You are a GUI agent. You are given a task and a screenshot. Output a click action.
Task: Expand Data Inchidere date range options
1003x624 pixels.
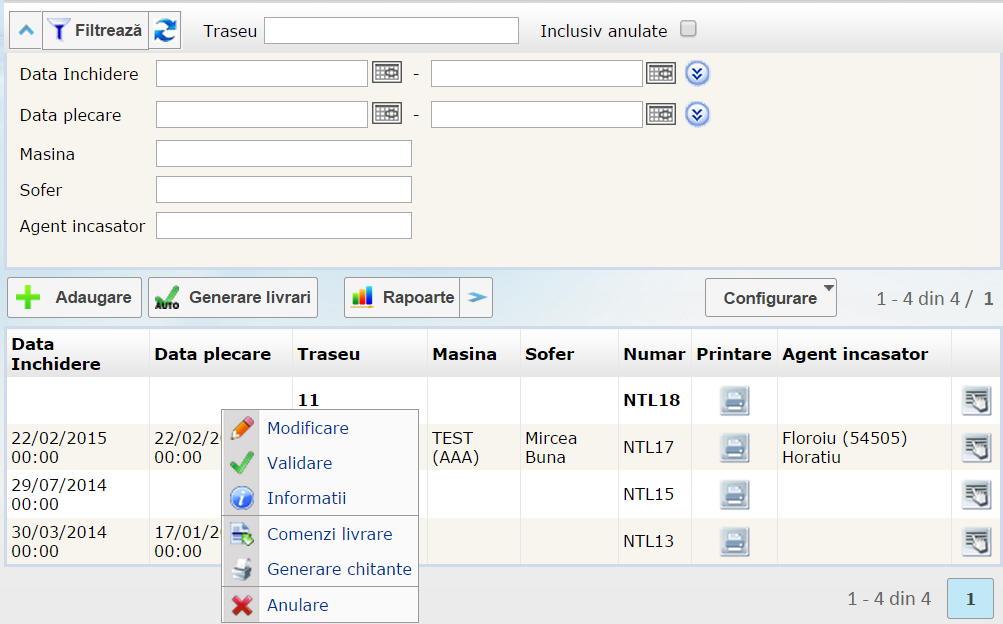click(x=697, y=73)
